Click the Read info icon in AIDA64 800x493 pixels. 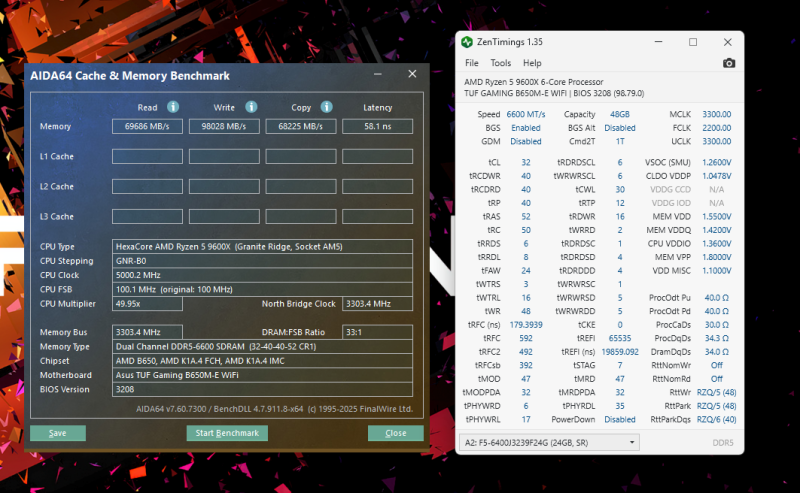tap(173, 107)
